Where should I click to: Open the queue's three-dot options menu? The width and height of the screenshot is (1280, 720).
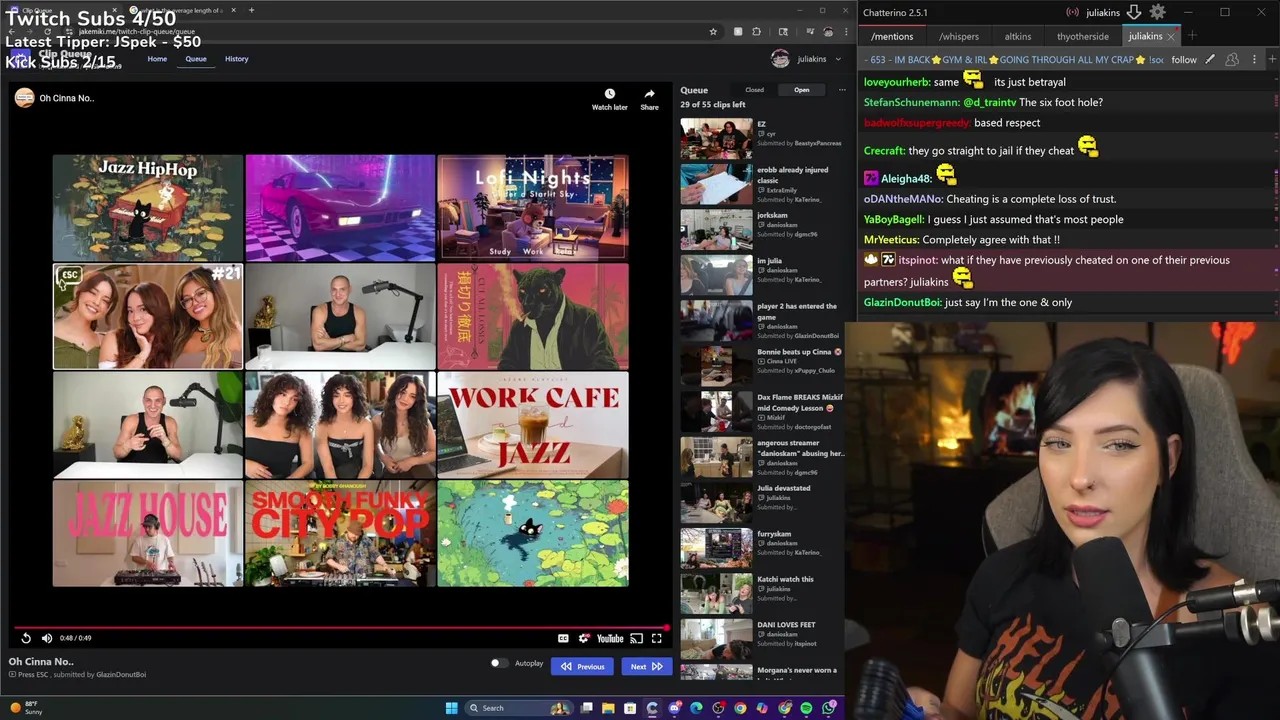coord(842,90)
